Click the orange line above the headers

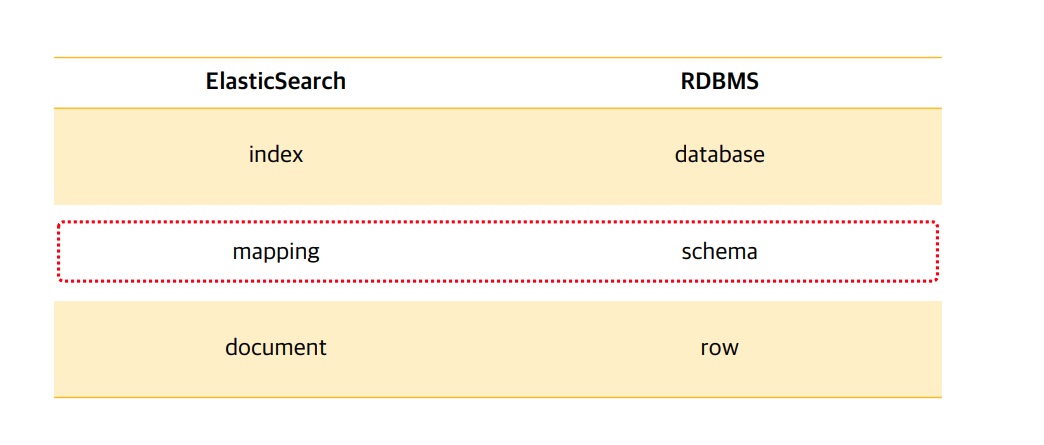click(497, 58)
